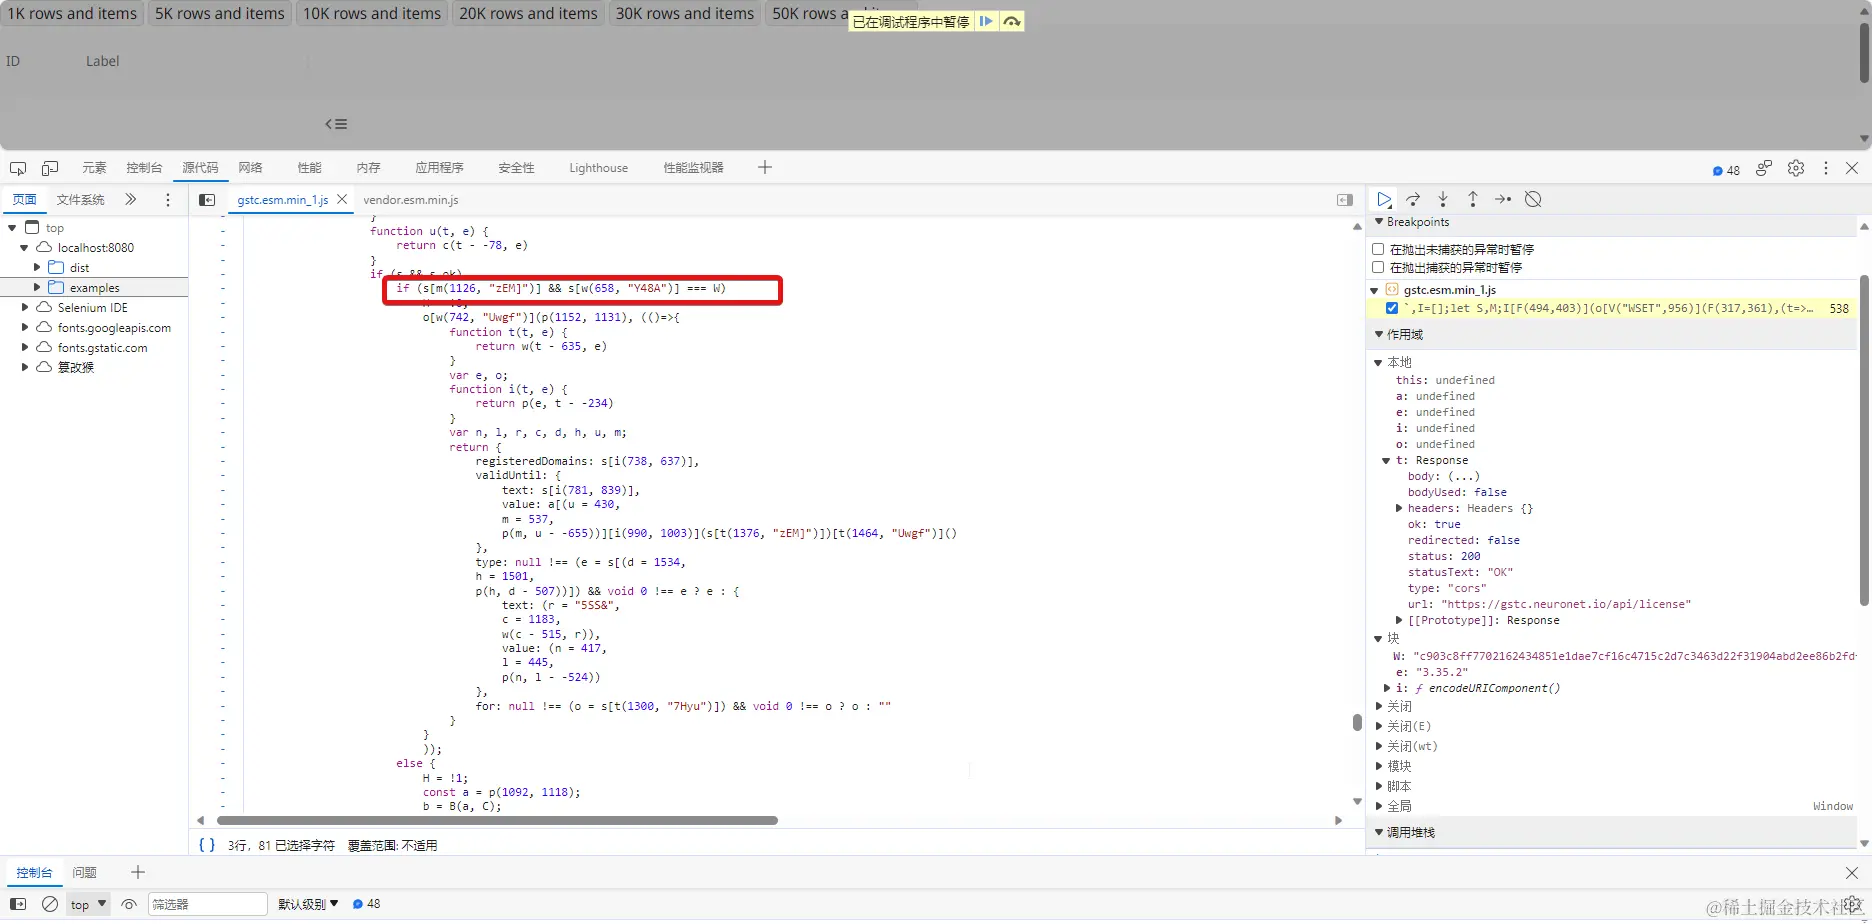This screenshot has width=1872, height=924.
Task: Open the 网络 tab
Action: [x=250, y=168]
